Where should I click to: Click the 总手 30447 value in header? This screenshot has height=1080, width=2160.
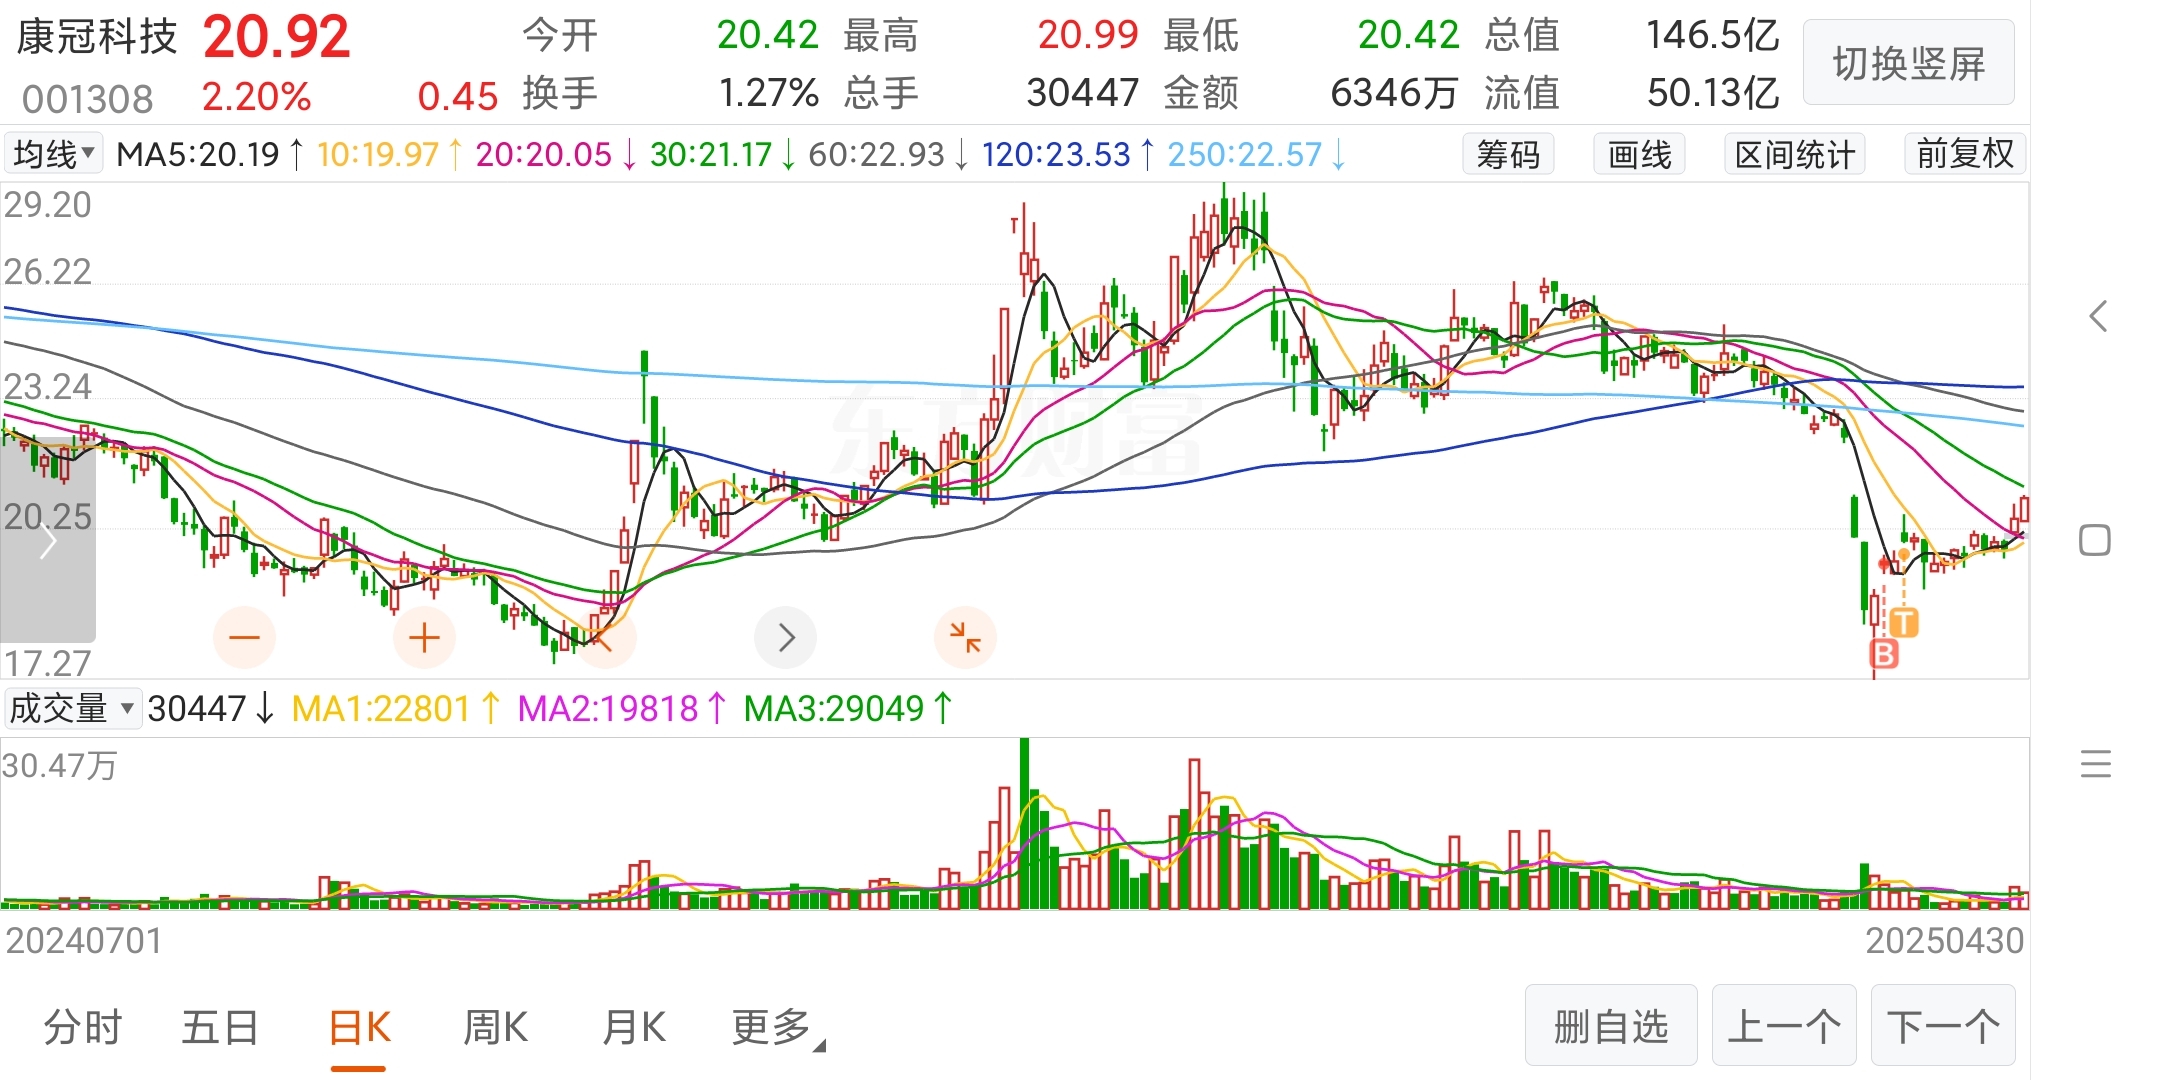[1083, 93]
